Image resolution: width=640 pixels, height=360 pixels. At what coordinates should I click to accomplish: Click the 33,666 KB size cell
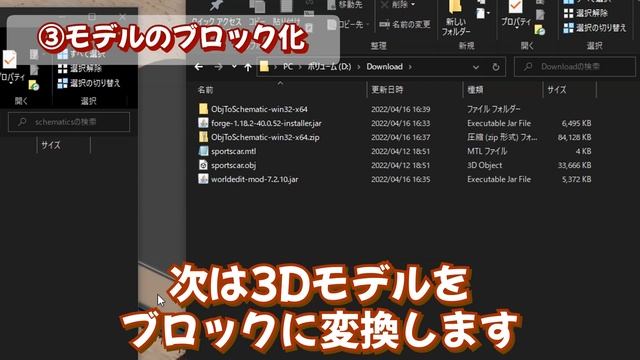tap(575, 165)
